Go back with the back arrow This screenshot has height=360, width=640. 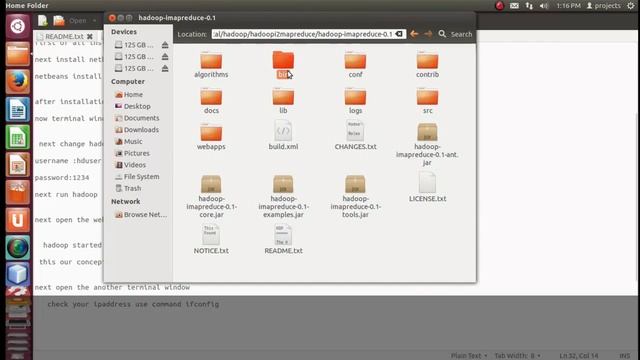tap(414, 34)
